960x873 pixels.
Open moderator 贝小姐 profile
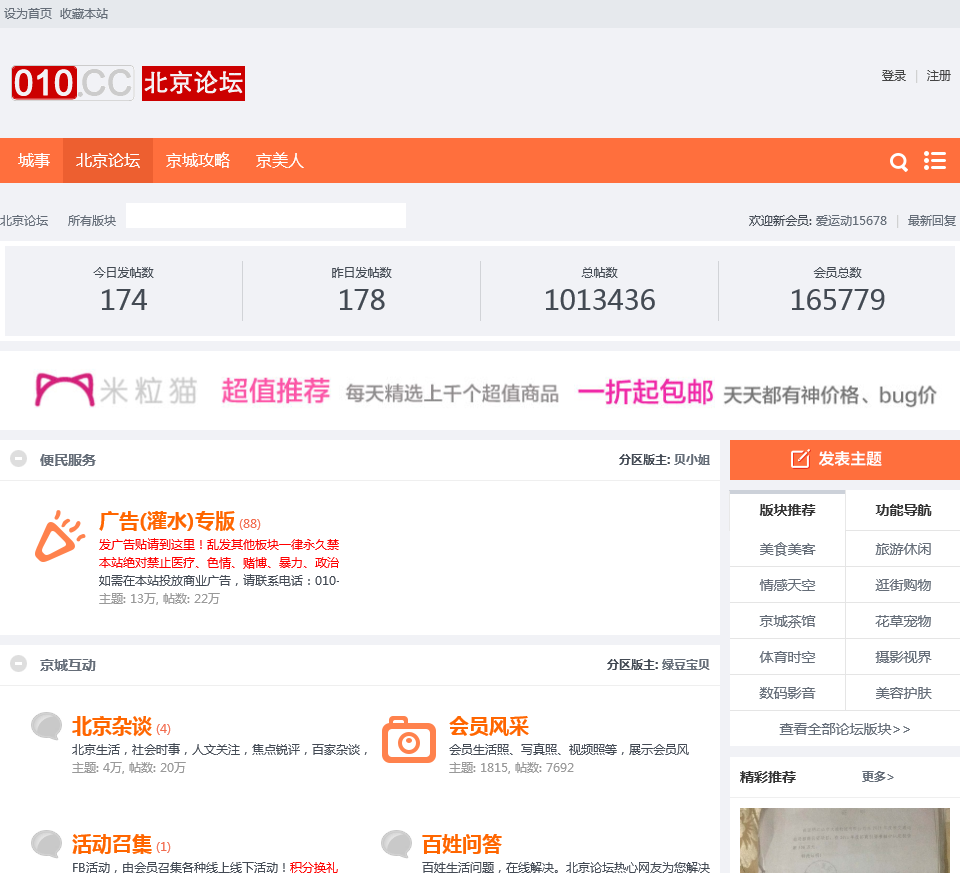coord(692,460)
